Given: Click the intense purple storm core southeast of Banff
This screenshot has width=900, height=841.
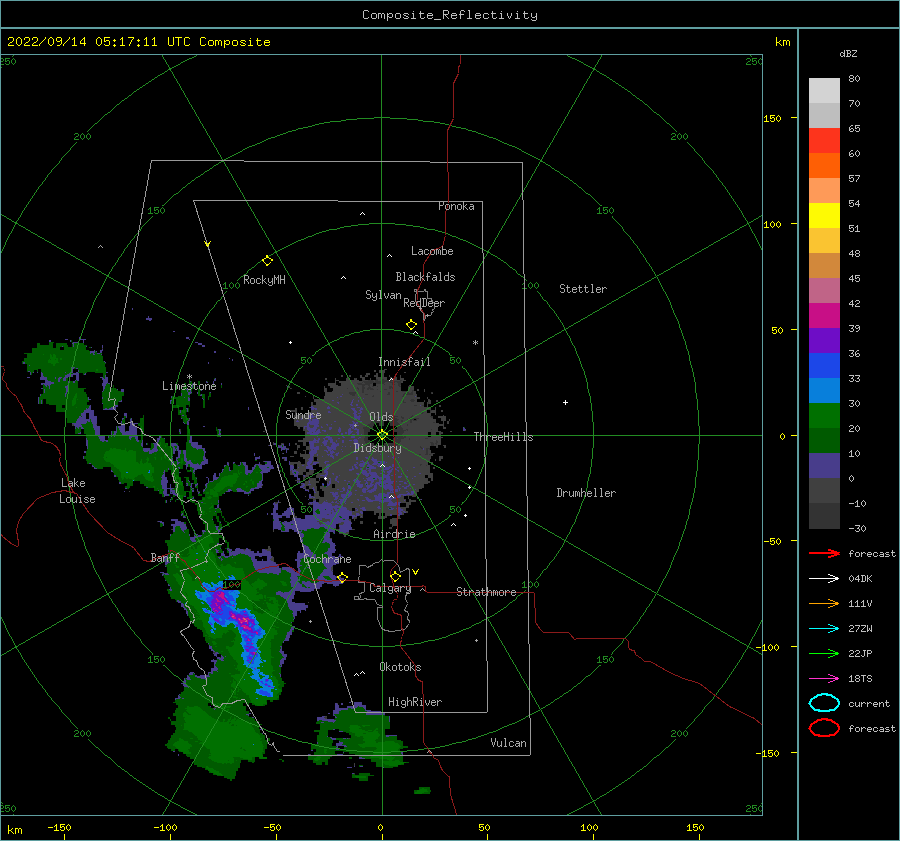Looking at the screenshot, I should click(x=221, y=603).
